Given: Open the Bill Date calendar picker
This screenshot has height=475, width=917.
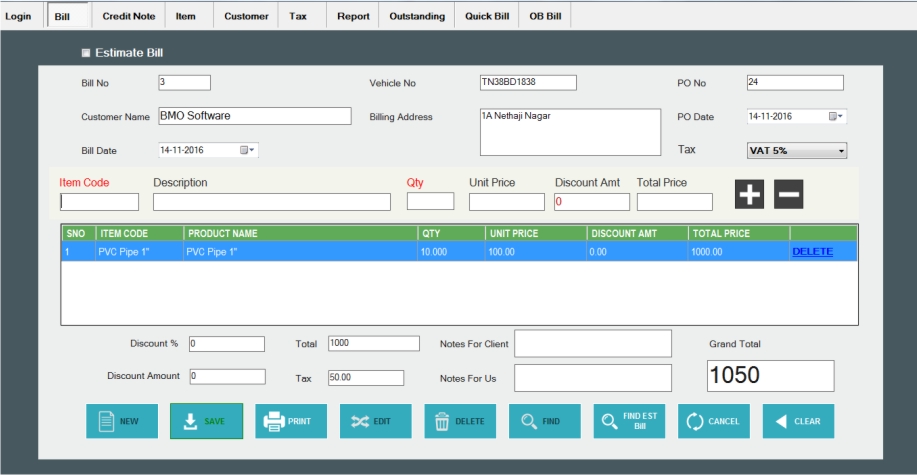Looking at the screenshot, I should 247,150.
